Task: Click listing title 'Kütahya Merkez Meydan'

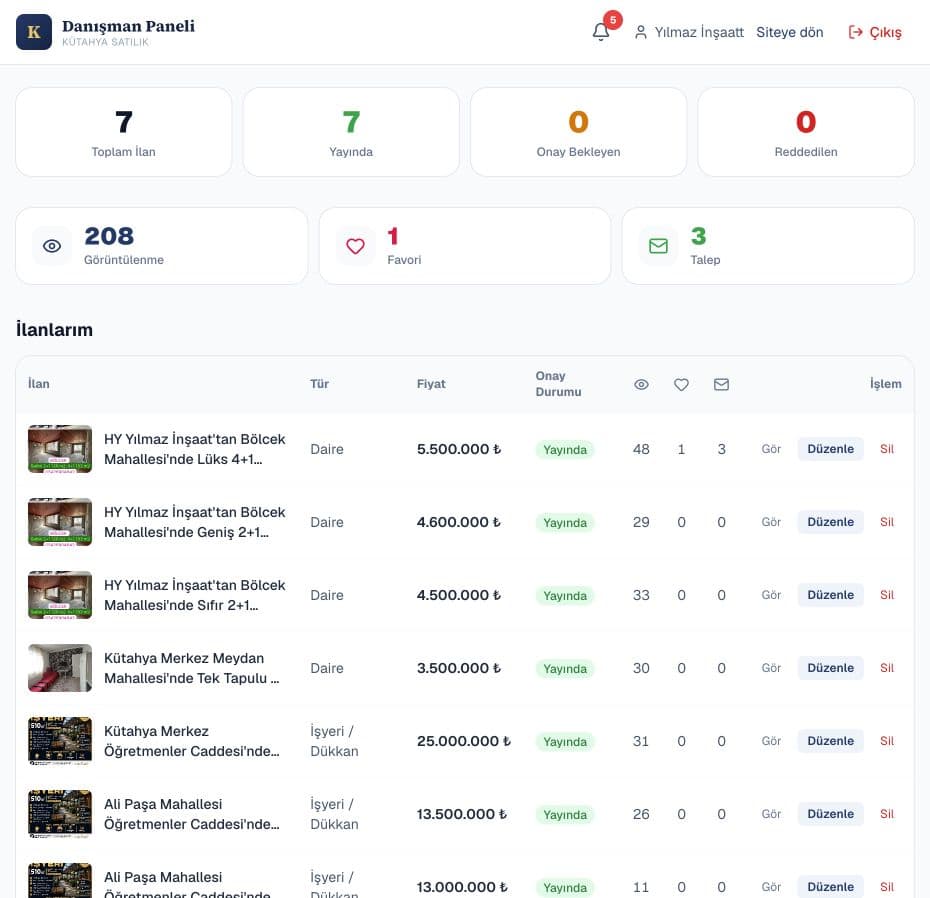Action: click(x=184, y=658)
